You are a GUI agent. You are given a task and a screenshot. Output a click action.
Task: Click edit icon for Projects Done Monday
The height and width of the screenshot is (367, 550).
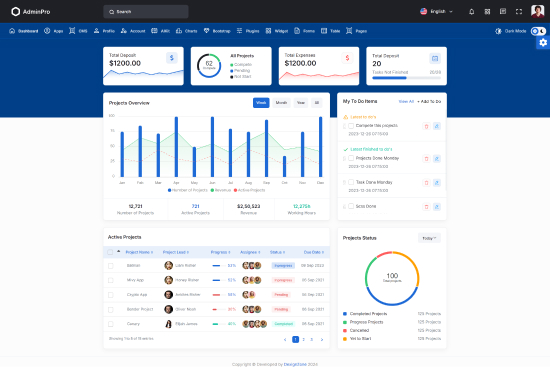[437, 159]
